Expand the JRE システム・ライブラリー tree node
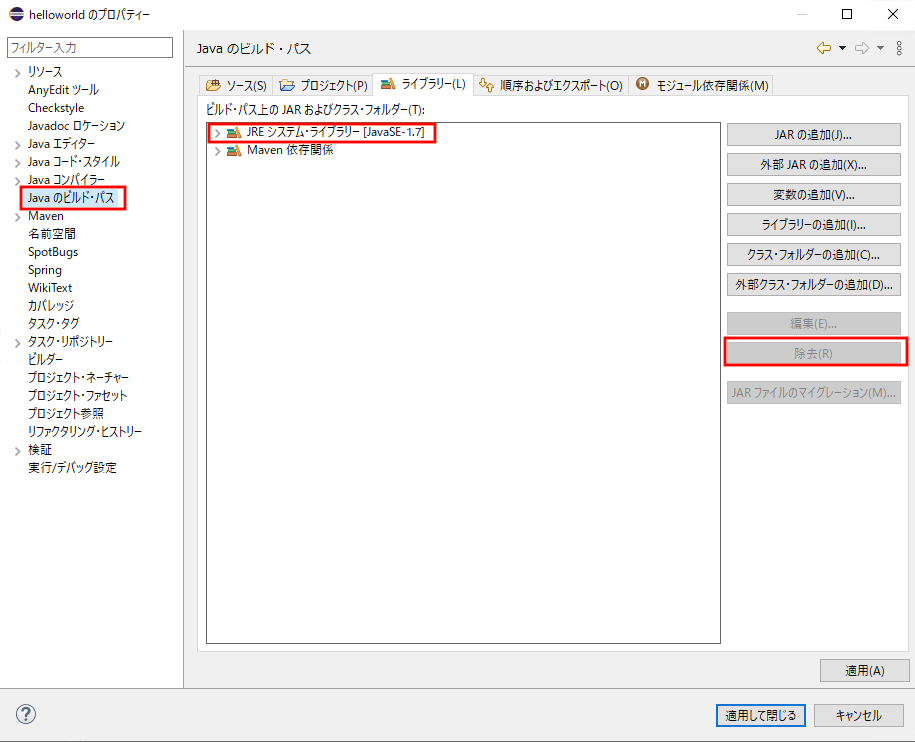This screenshot has width=915, height=742. pos(216,131)
